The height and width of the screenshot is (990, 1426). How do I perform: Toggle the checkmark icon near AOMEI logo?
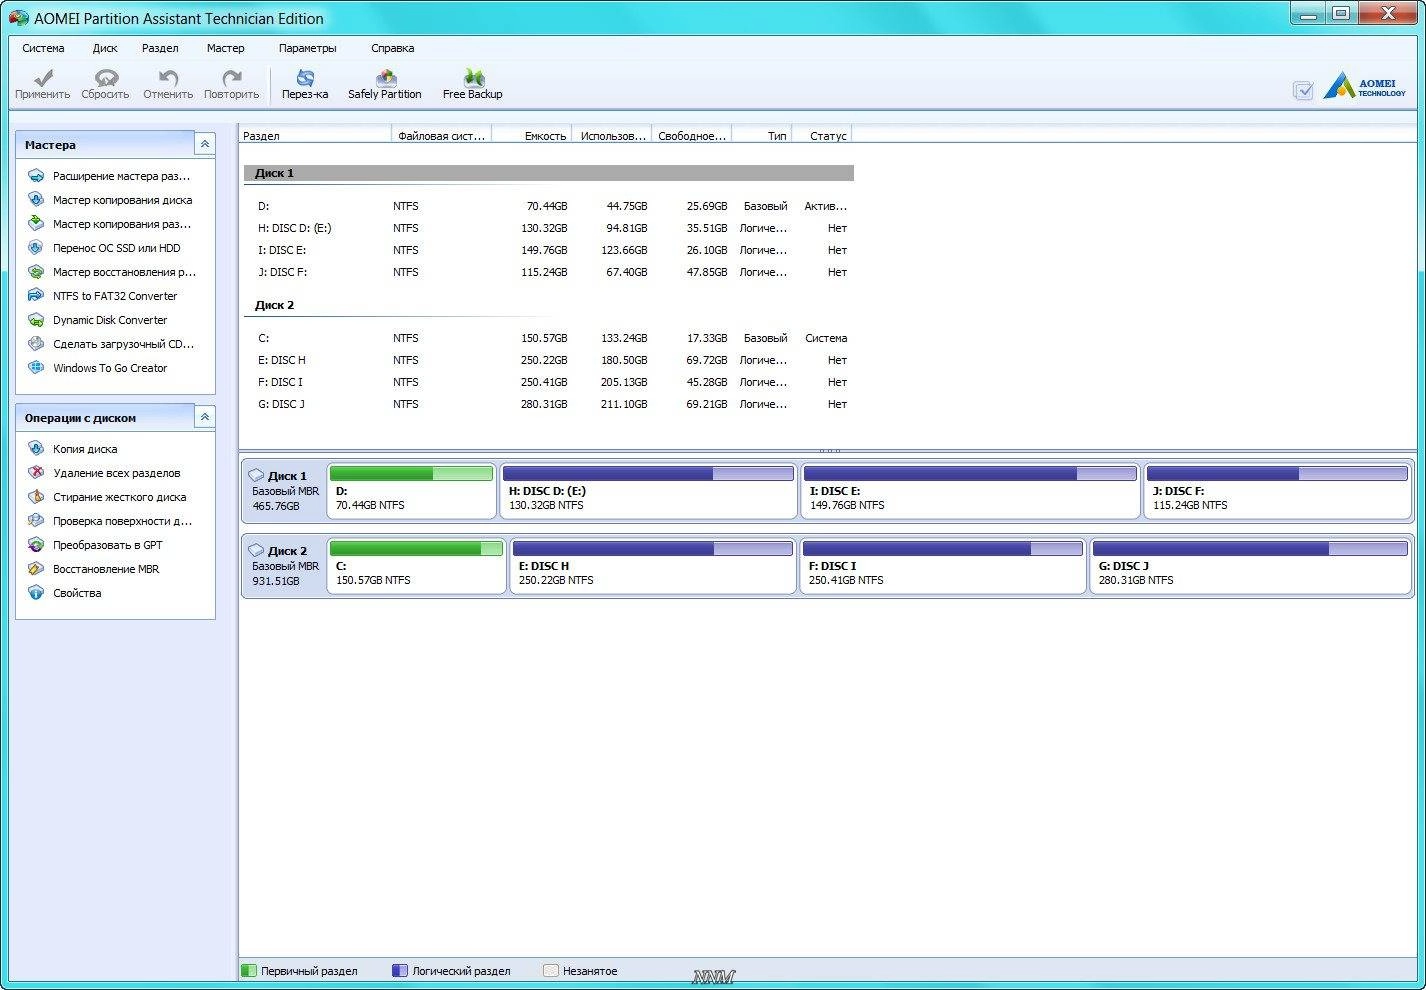pos(1303,90)
